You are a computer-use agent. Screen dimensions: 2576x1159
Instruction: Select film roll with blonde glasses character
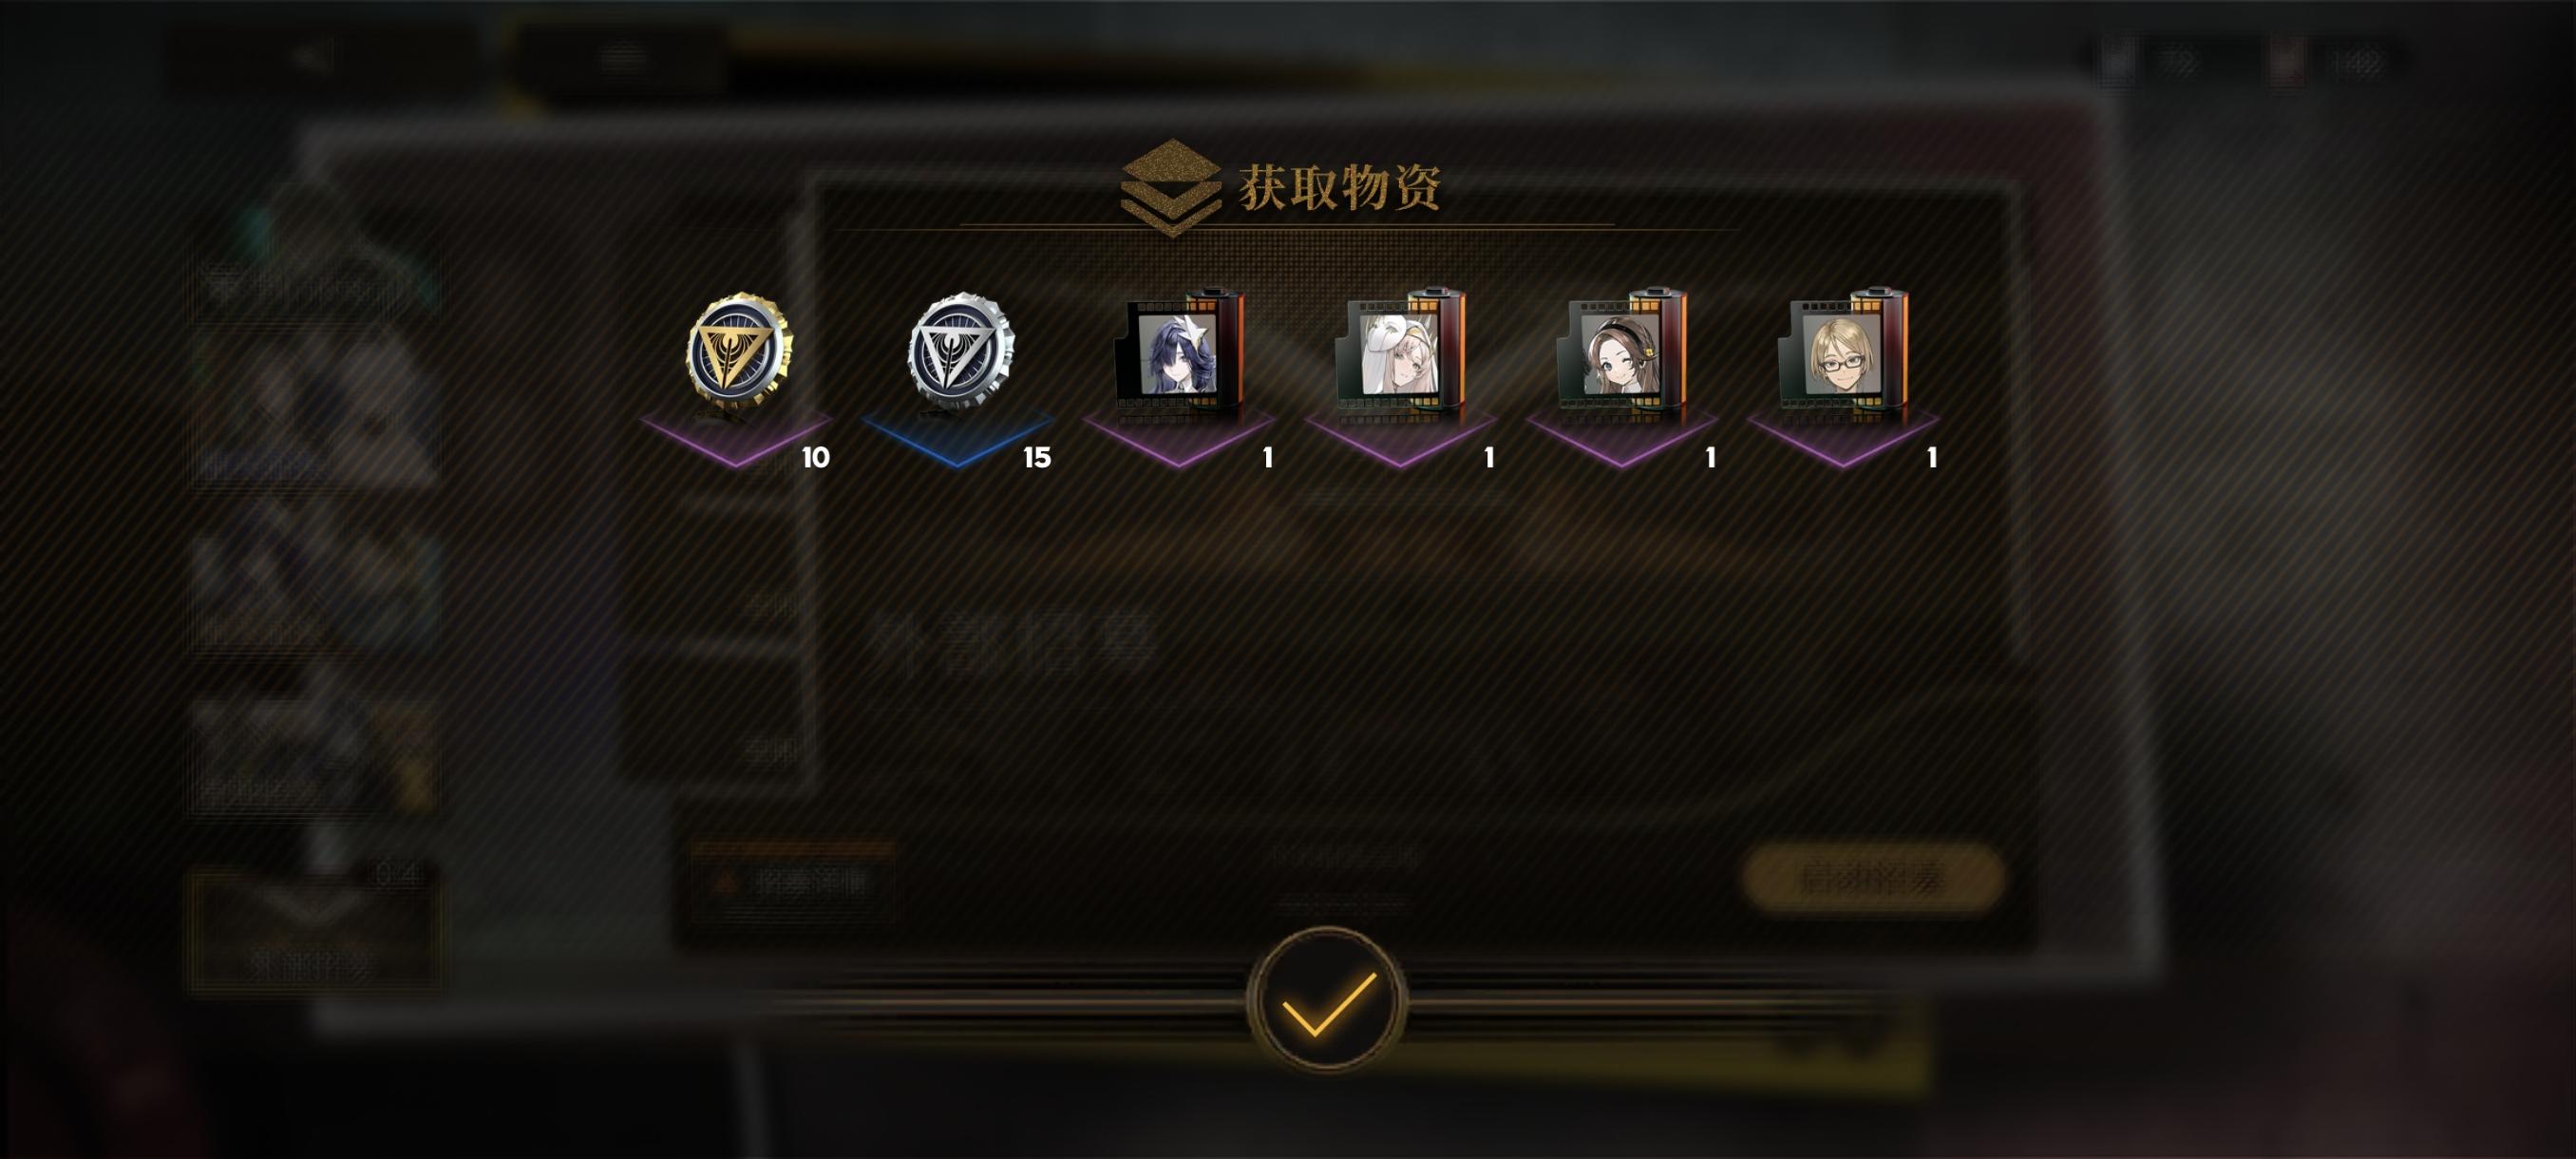click(x=1843, y=351)
